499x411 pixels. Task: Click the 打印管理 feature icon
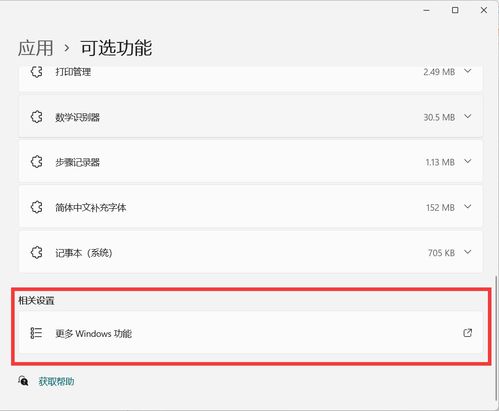coord(37,72)
